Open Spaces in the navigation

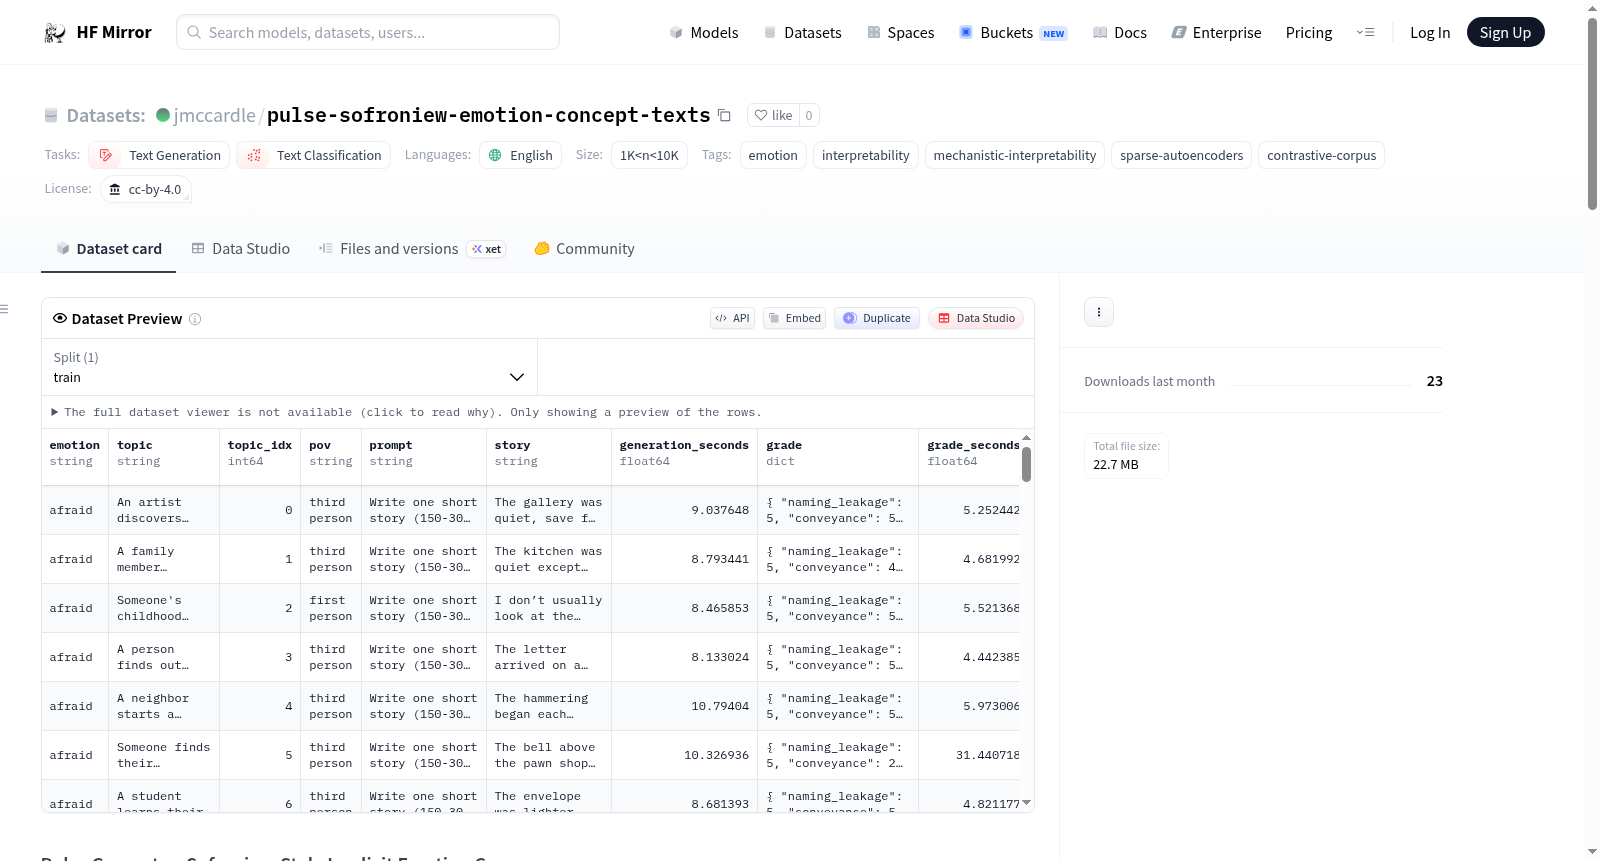tap(900, 33)
